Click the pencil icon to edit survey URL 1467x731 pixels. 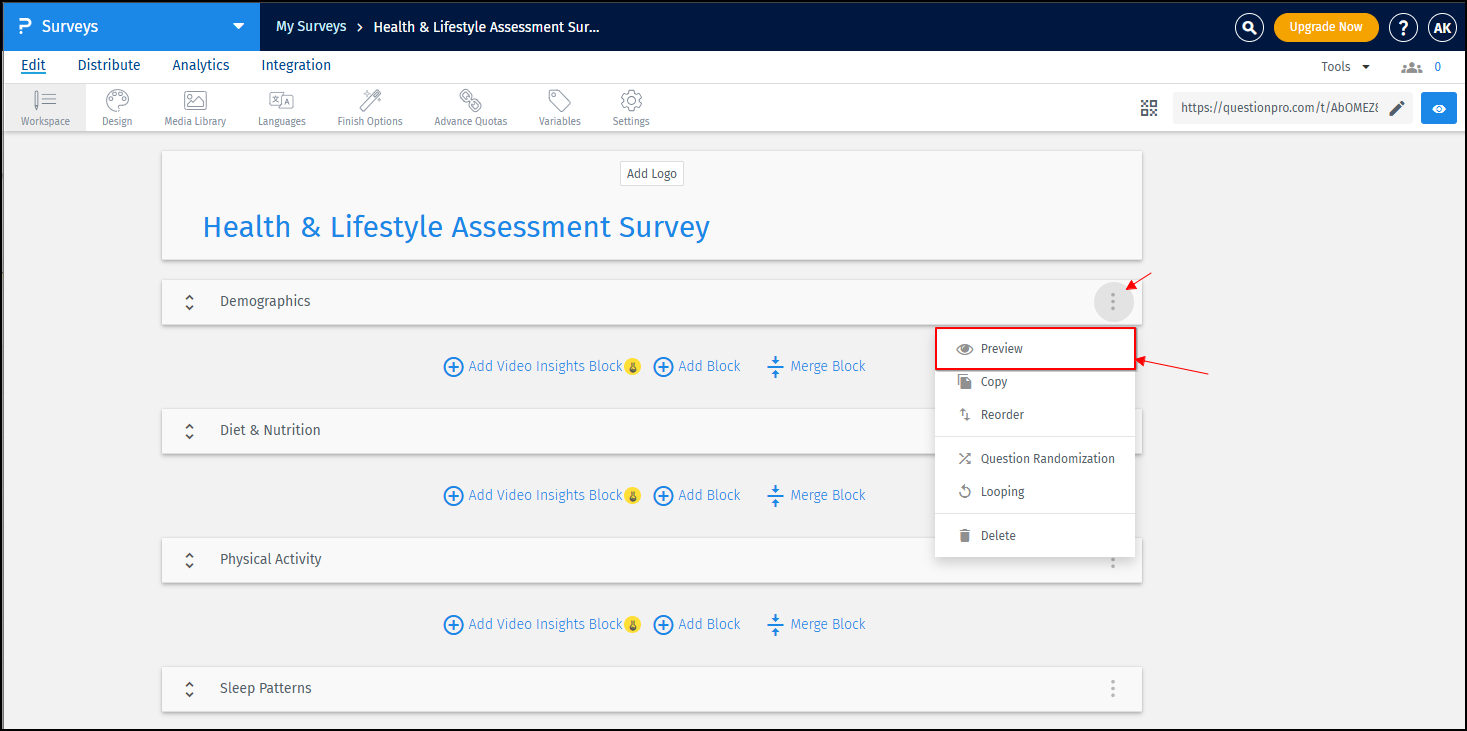1397,107
